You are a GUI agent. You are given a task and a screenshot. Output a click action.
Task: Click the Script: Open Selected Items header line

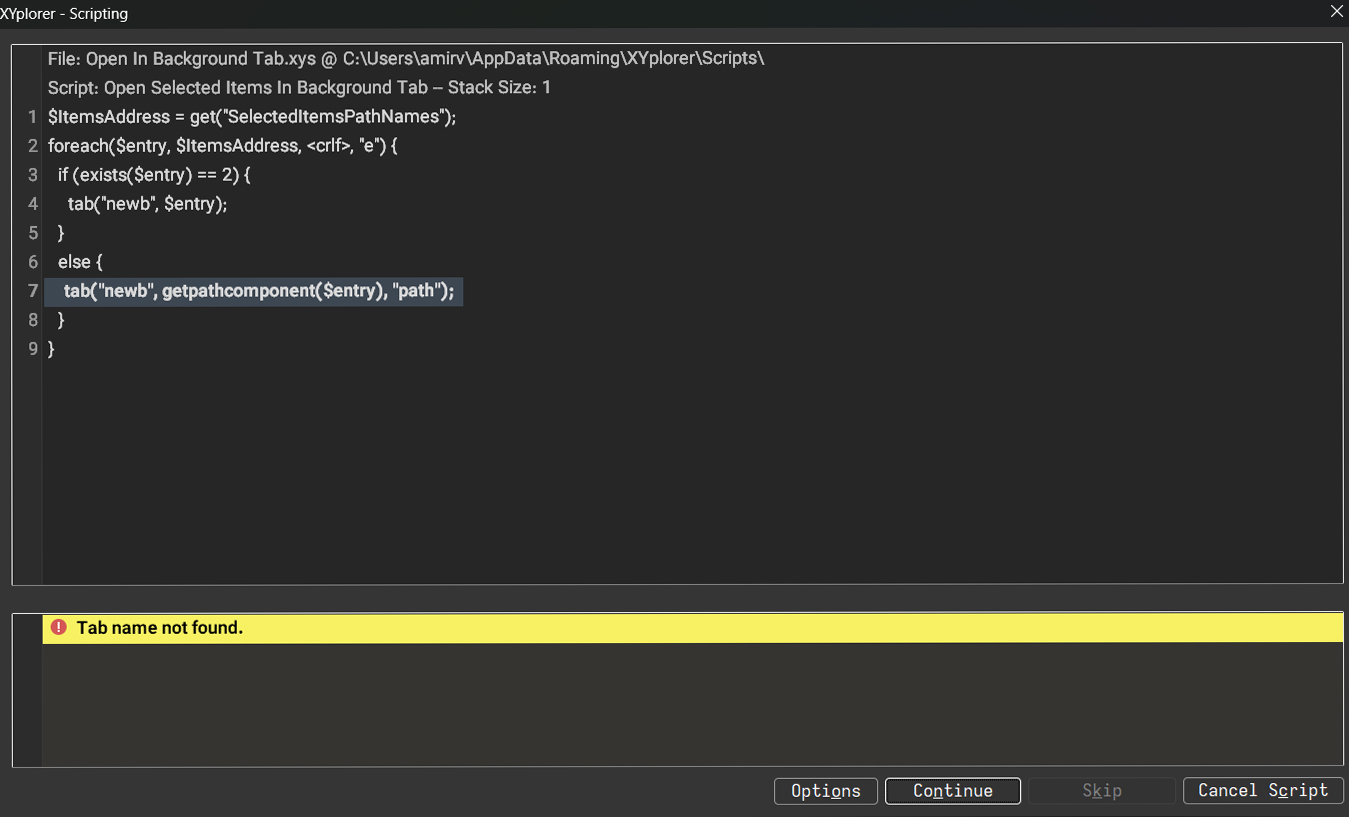[299, 88]
